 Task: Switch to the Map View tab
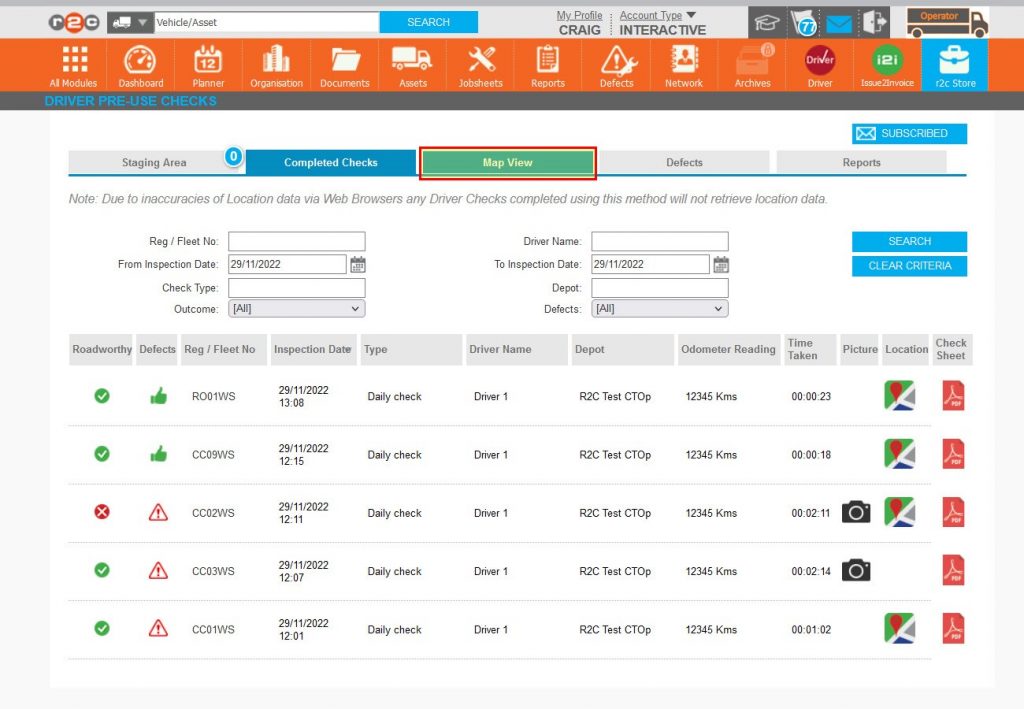508,162
